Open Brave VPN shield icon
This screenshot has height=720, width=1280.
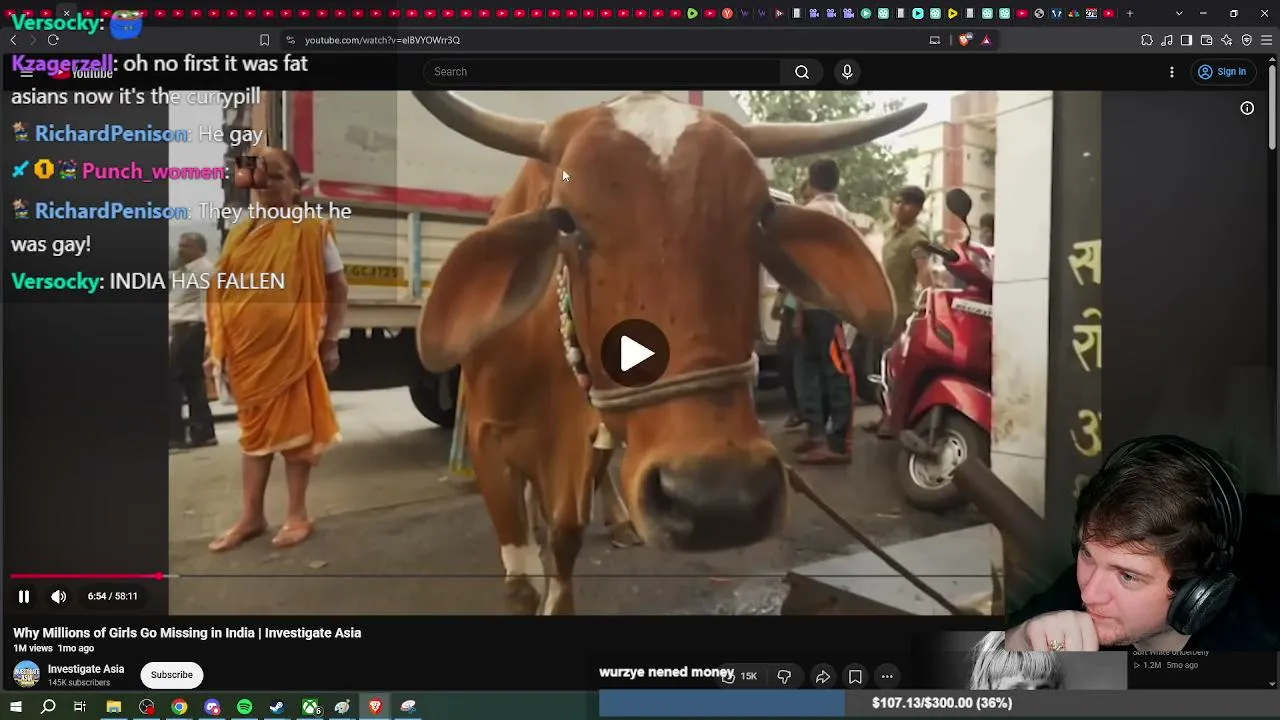coord(1247,40)
